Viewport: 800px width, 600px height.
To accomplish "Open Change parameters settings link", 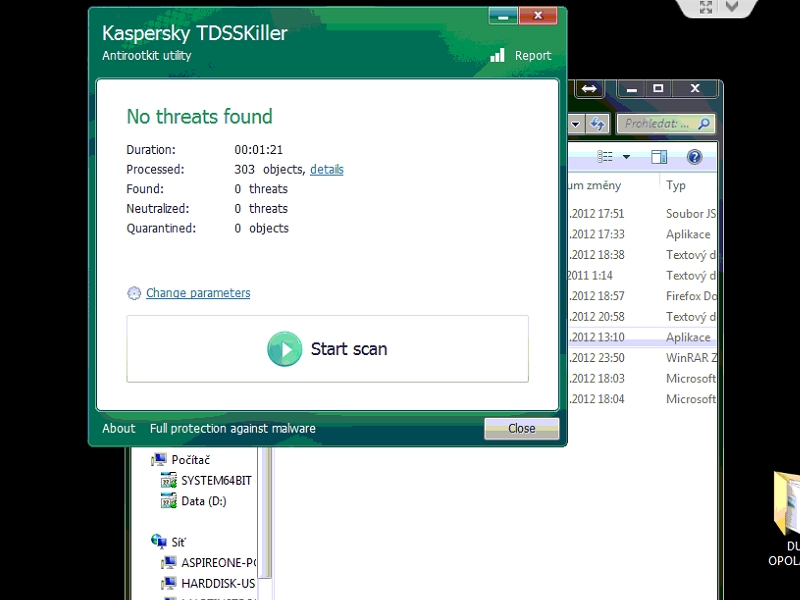I will (x=198, y=293).
